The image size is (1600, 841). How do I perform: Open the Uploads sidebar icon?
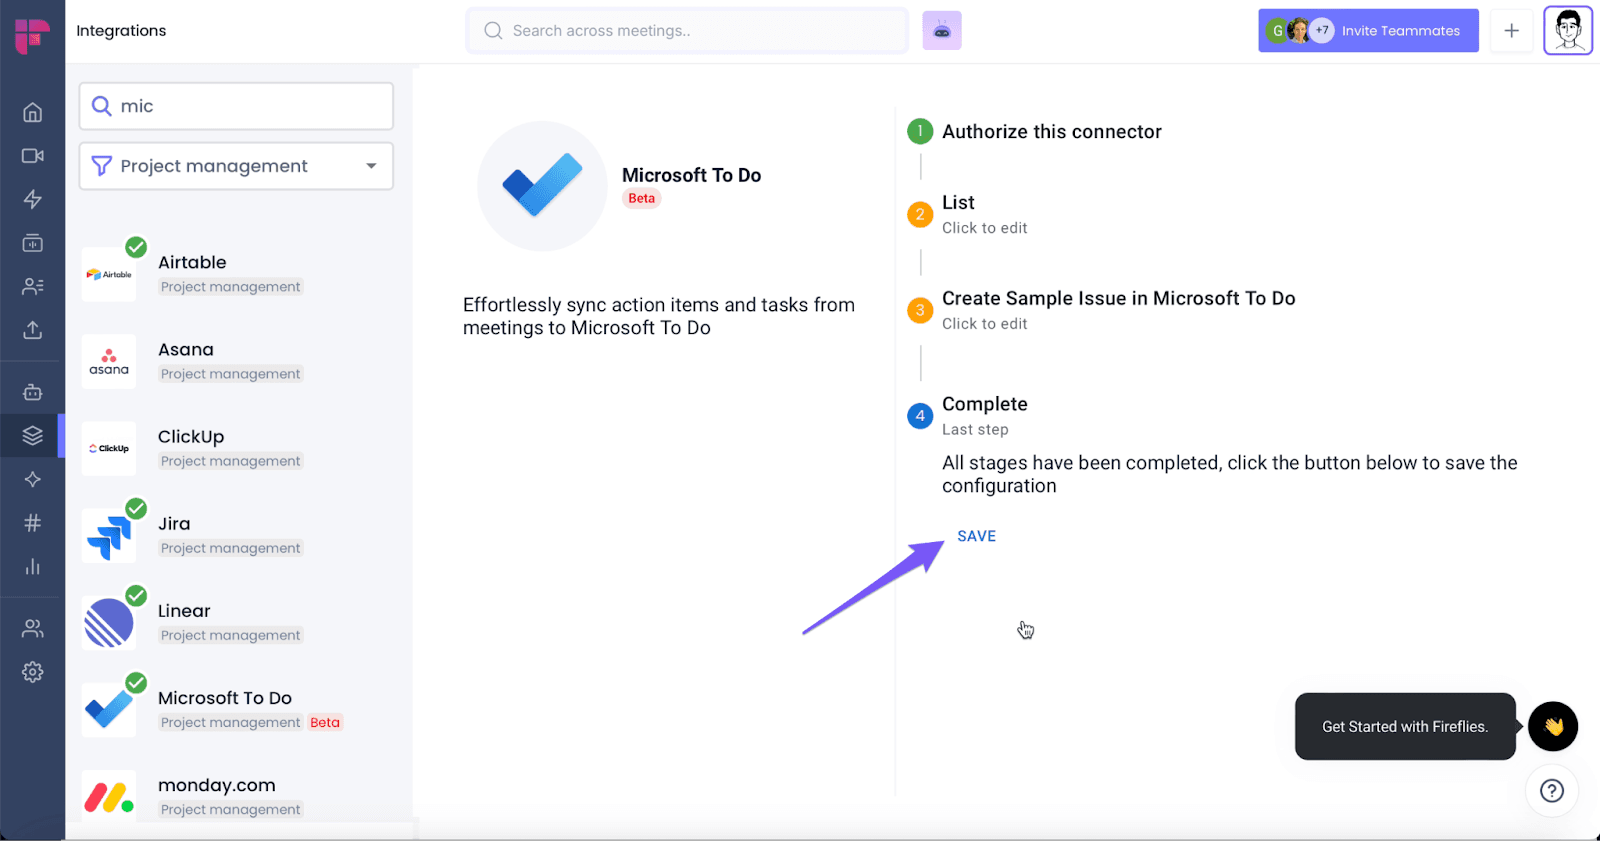pyautogui.click(x=33, y=330)
